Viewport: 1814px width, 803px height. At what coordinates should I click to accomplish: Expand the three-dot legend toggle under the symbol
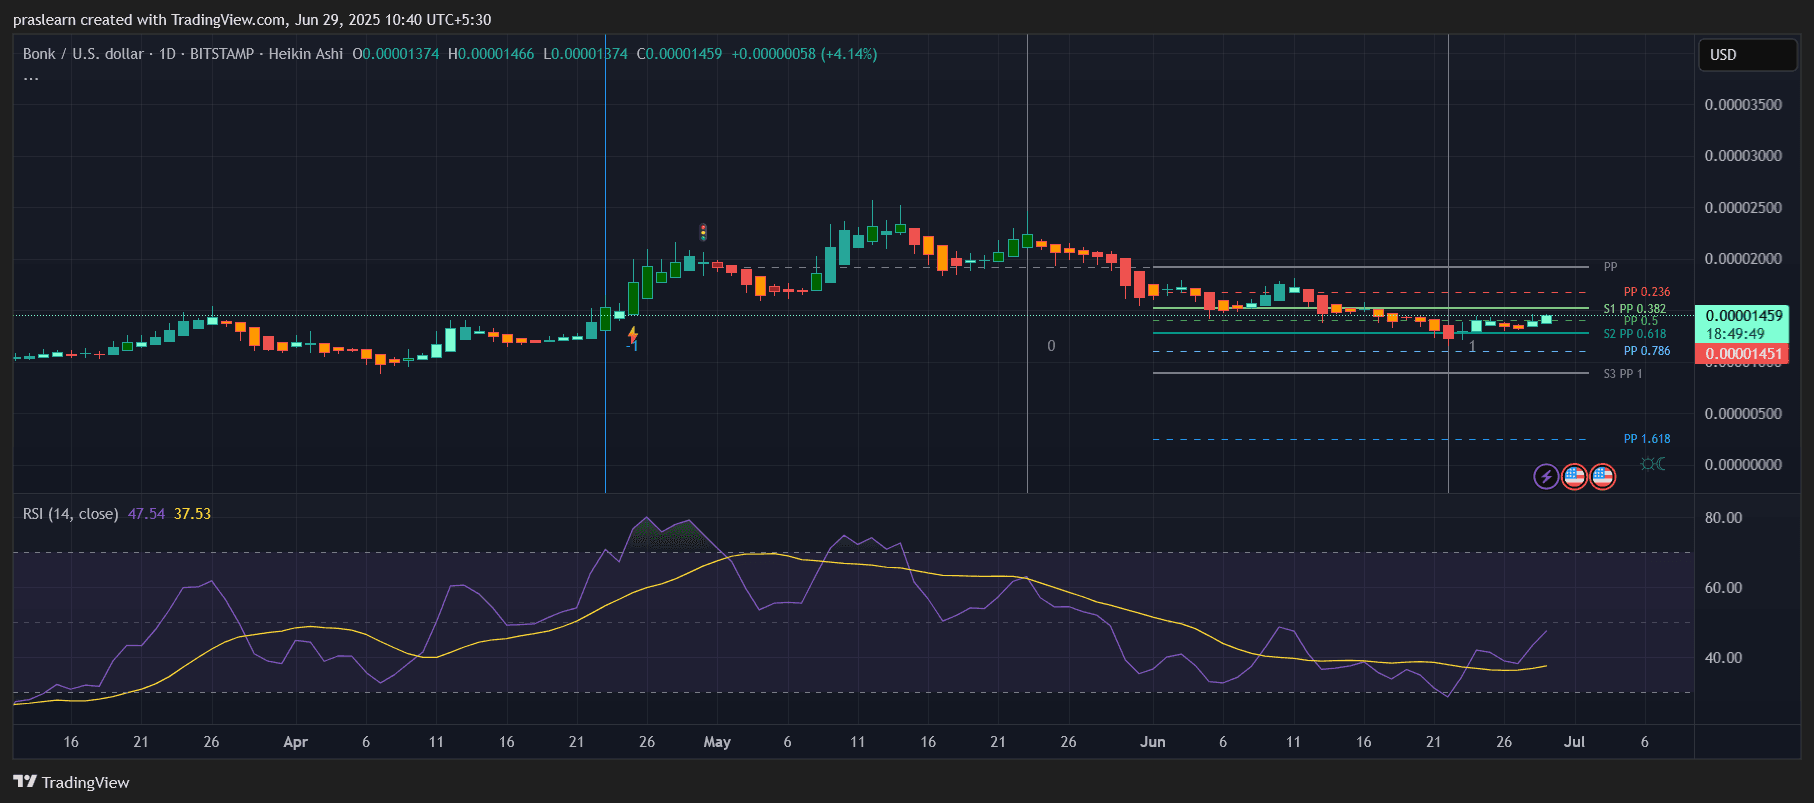click(31, 79)
